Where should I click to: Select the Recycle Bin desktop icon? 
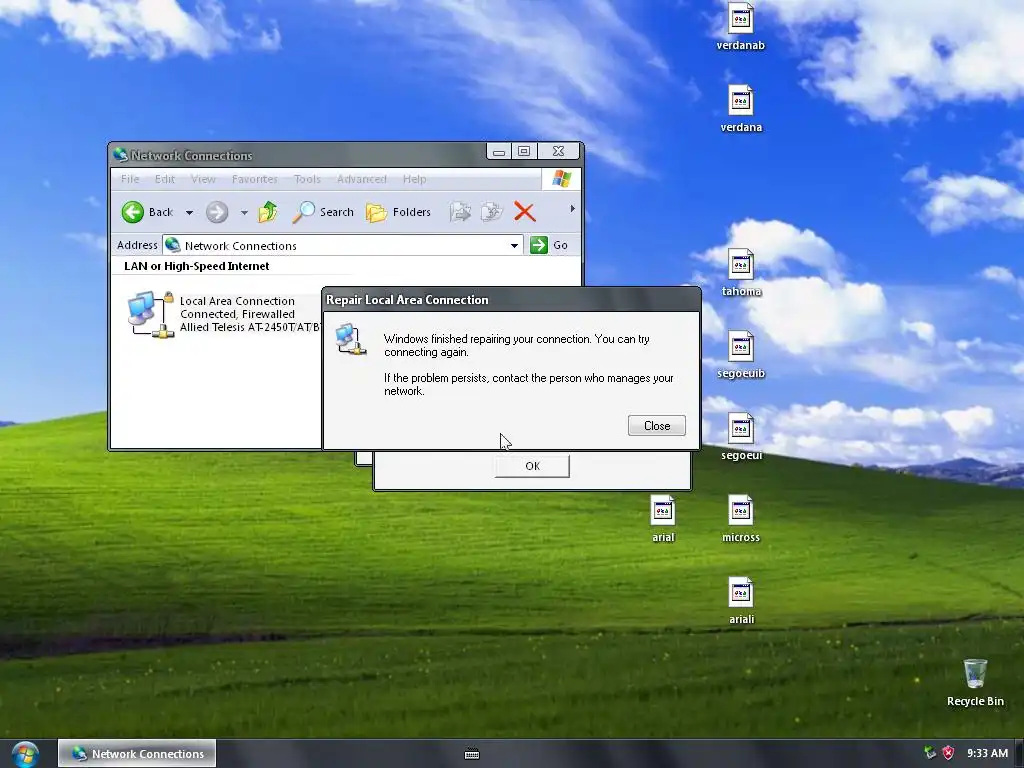click(975, 682)
